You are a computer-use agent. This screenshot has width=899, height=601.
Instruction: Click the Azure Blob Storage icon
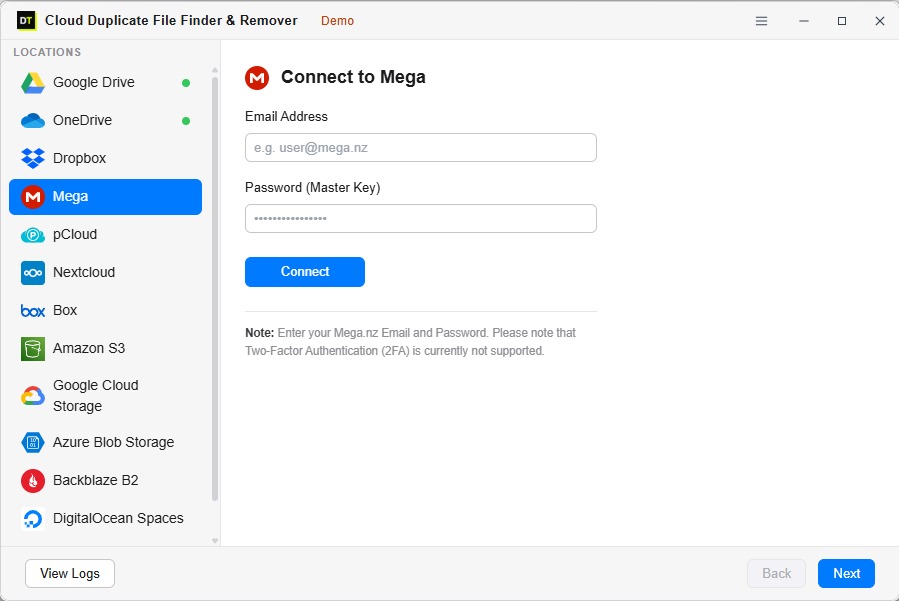click(x=33, y=443)
